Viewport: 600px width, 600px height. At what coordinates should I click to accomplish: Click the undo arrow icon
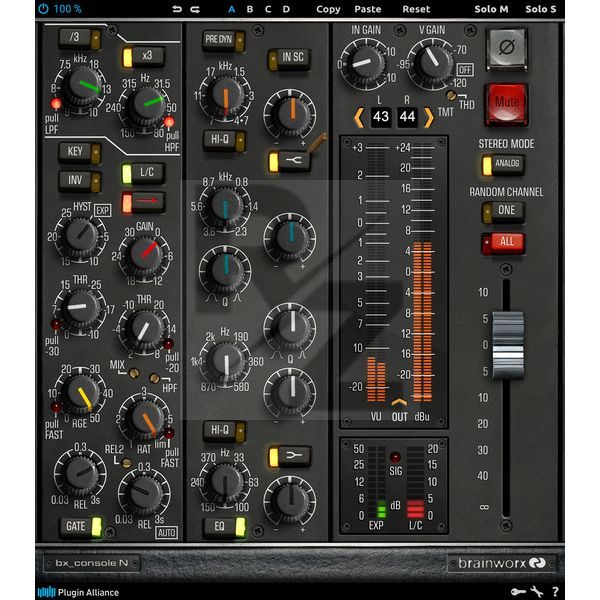tap(177, 9)
